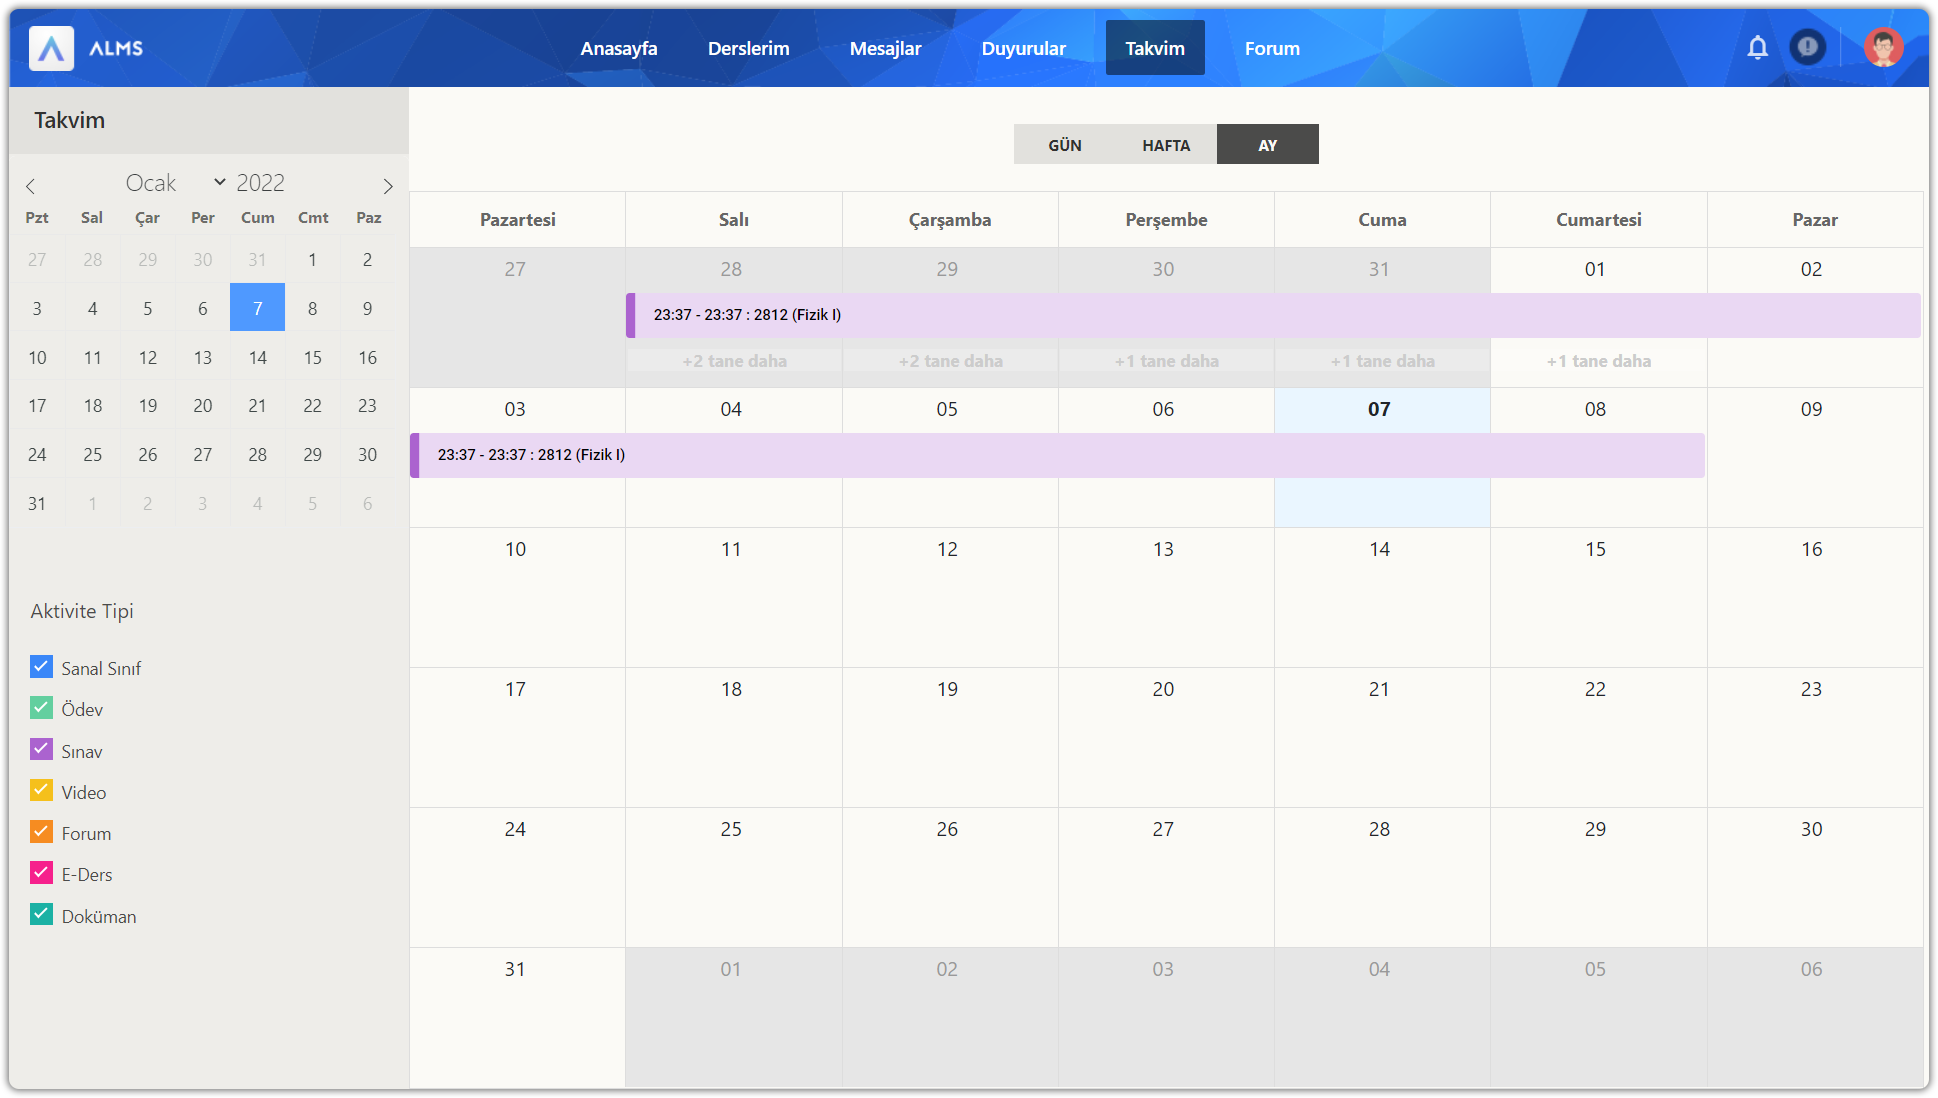Toggle the Ödev activity checkbox
Screen dimensions: 1938x1098
coord(41,708)
